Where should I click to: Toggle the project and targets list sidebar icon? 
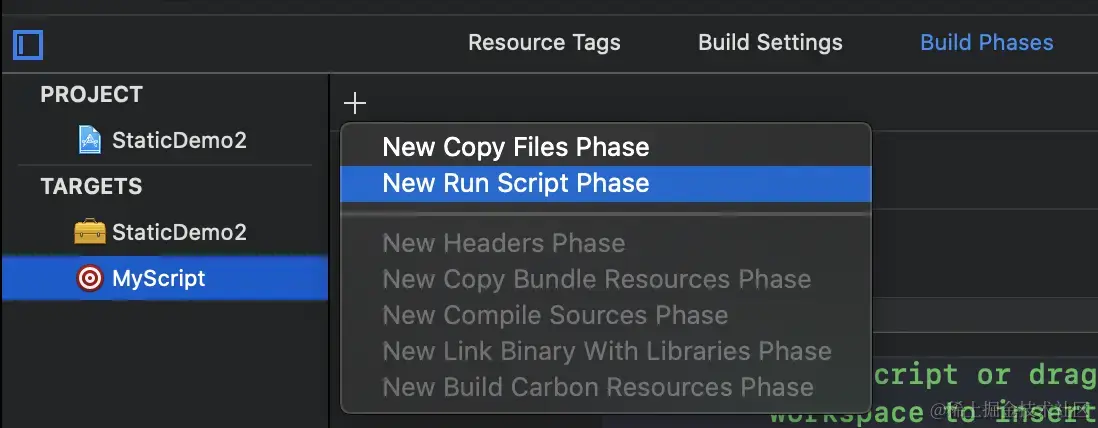[x=27, y=45]
